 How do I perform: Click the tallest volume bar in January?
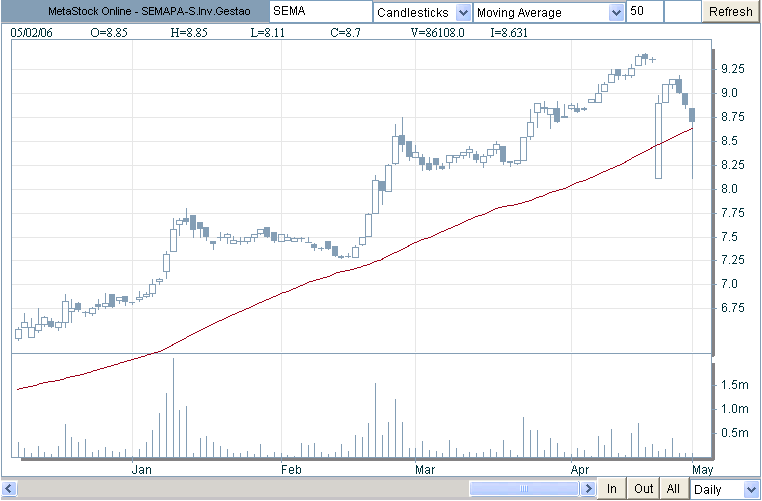click(x=173, y=408)
